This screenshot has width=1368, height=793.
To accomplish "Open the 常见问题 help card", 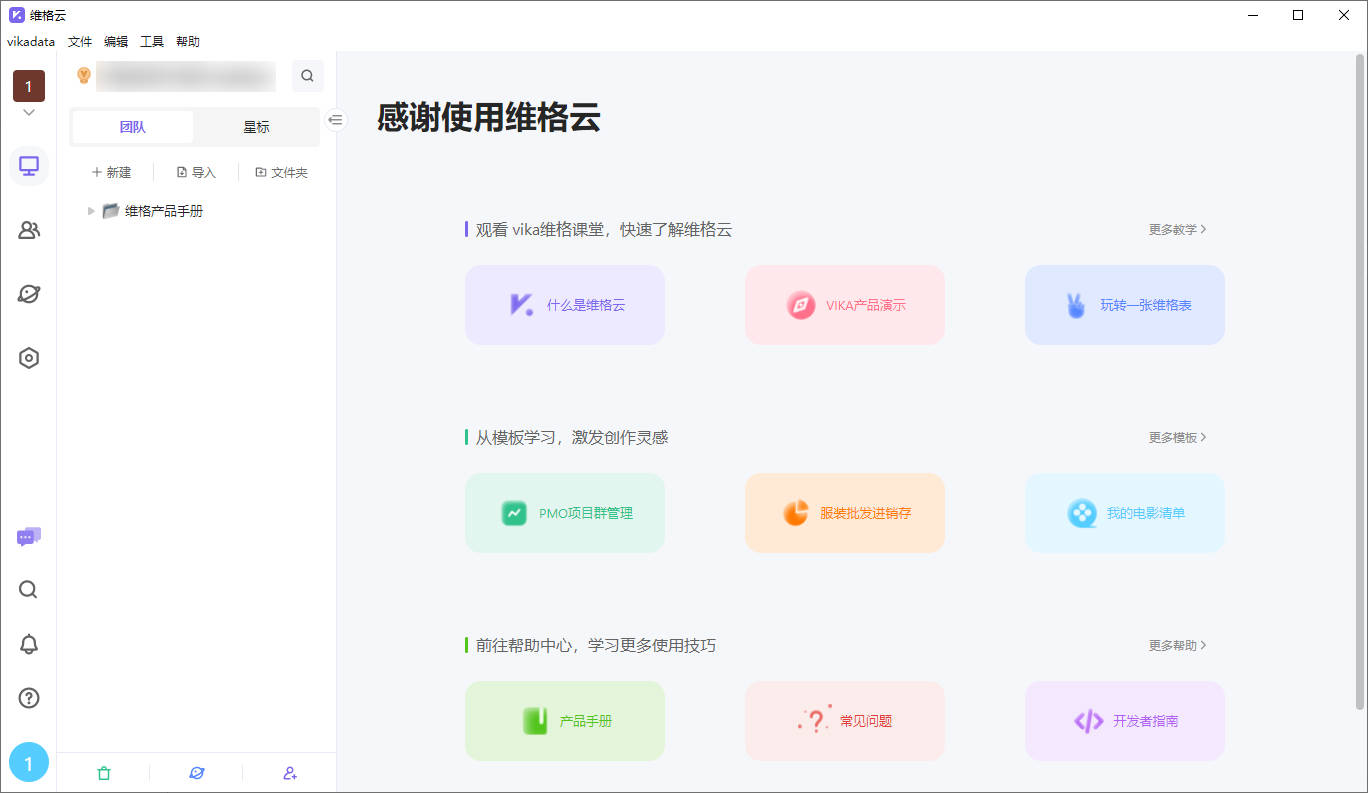I will pos(845,721).
